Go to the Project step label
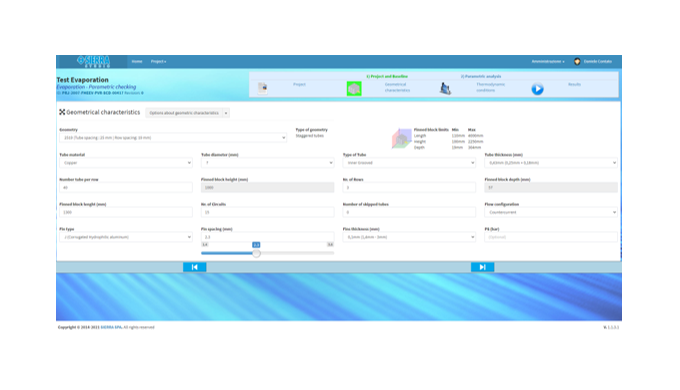This screenshot has height=390, width=680. coord(299,85)
